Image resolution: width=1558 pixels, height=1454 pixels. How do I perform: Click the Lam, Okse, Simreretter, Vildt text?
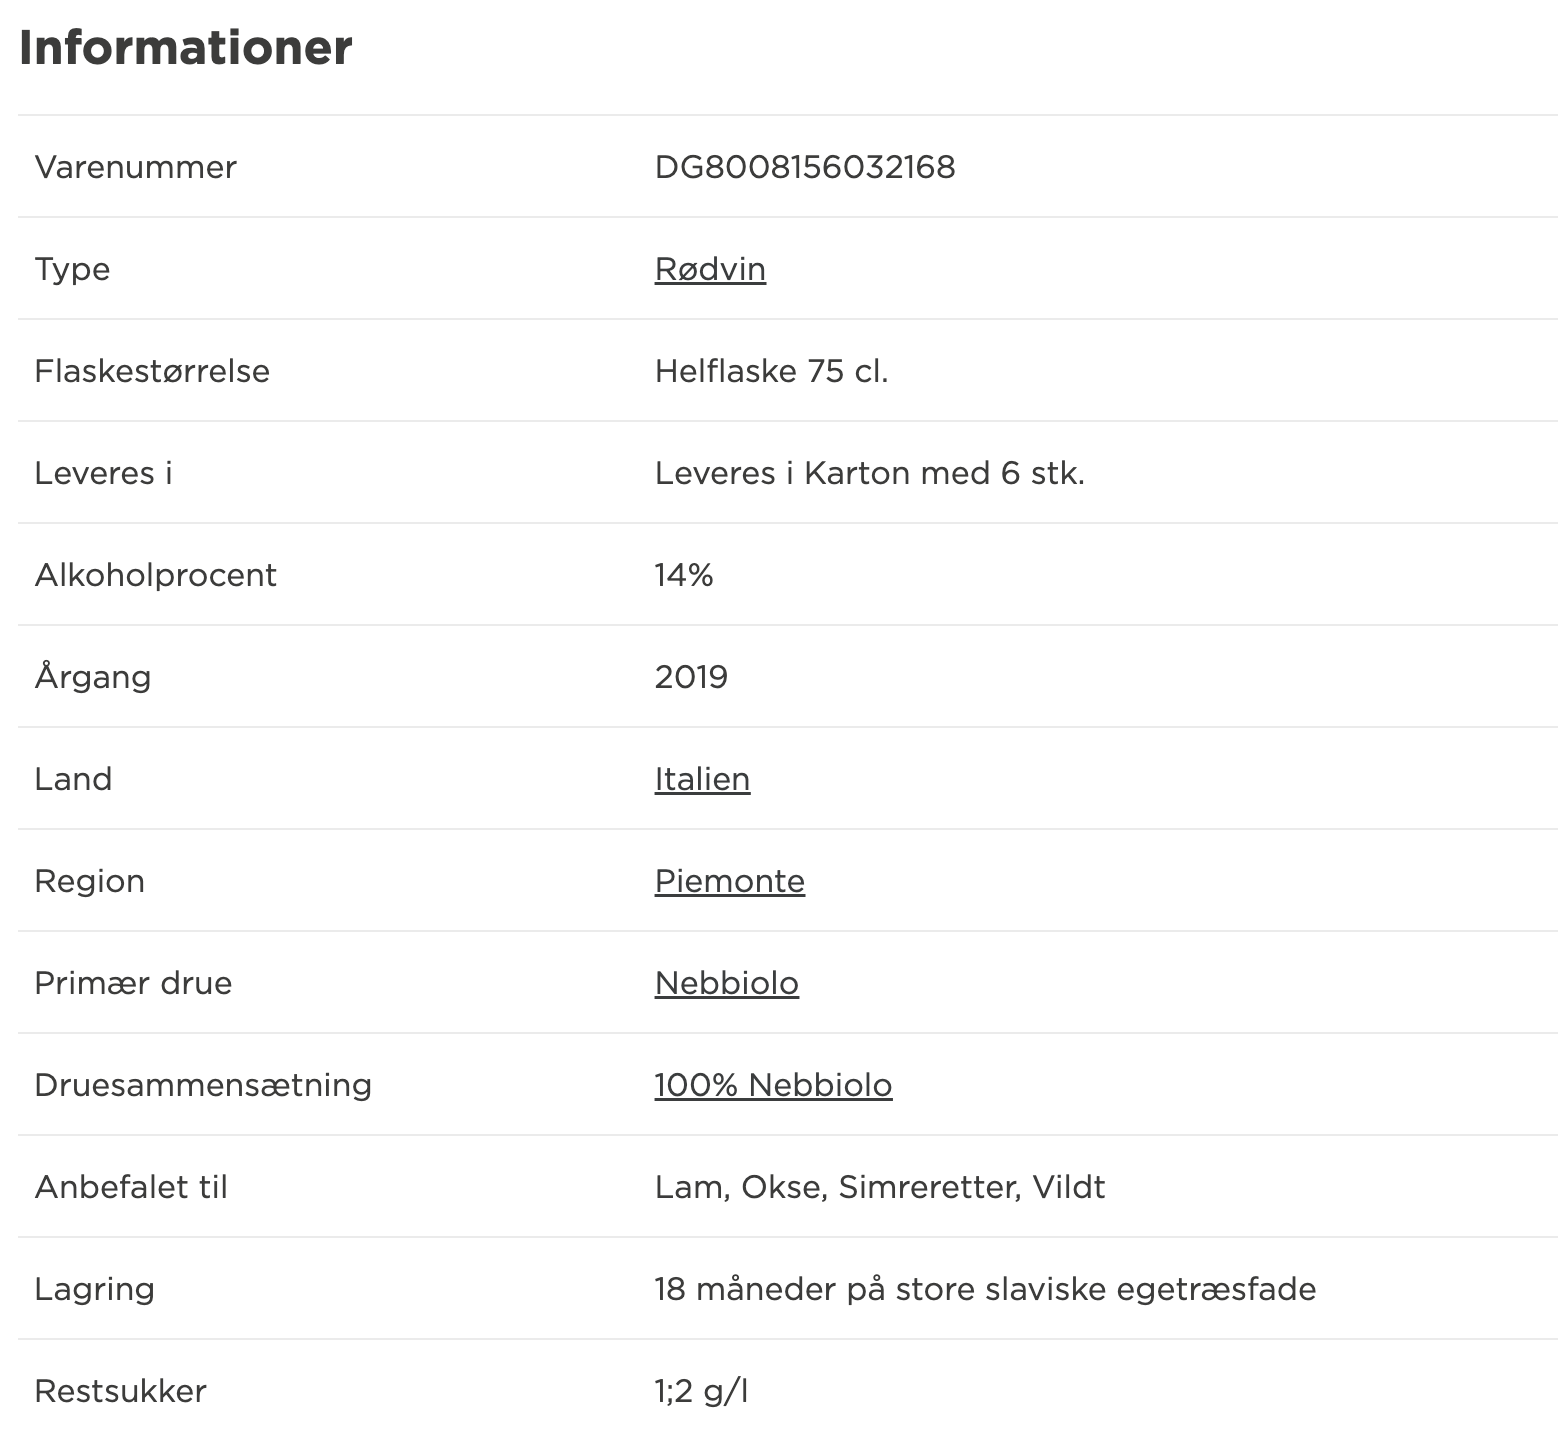tap(880, 1187)
